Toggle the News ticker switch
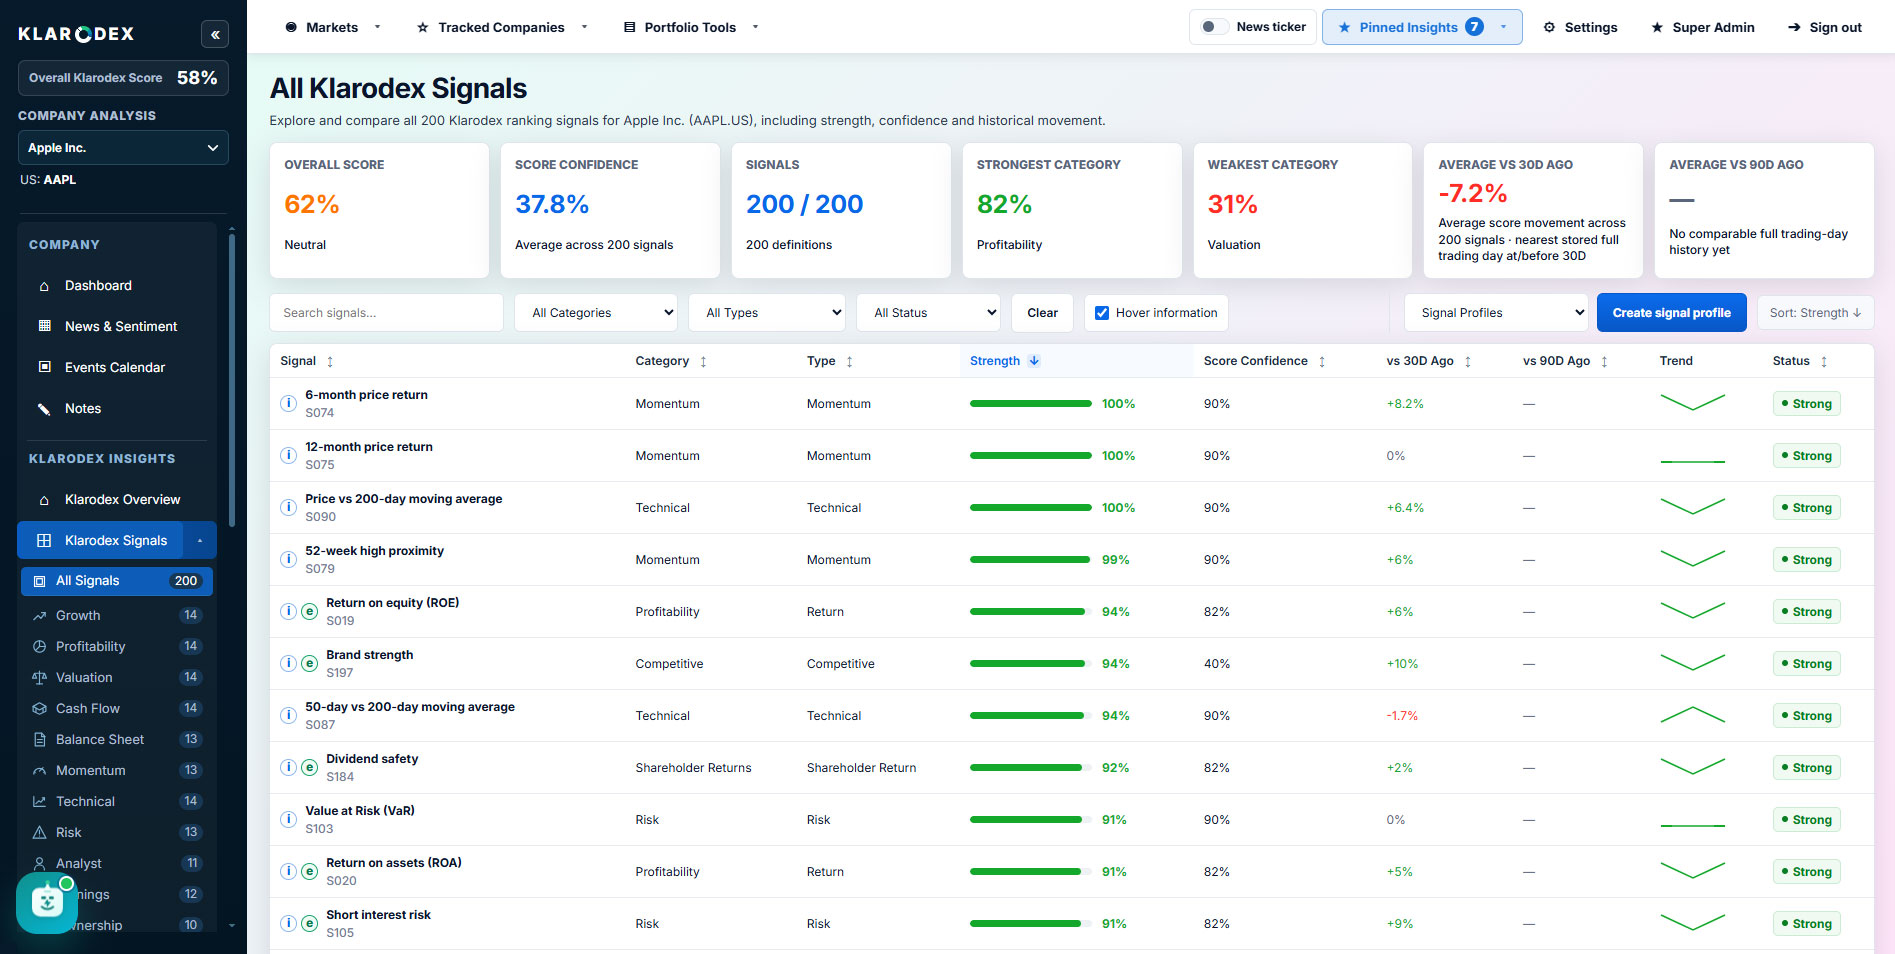This screenshot has width=1895, height=954. (x=1214, y=27)
